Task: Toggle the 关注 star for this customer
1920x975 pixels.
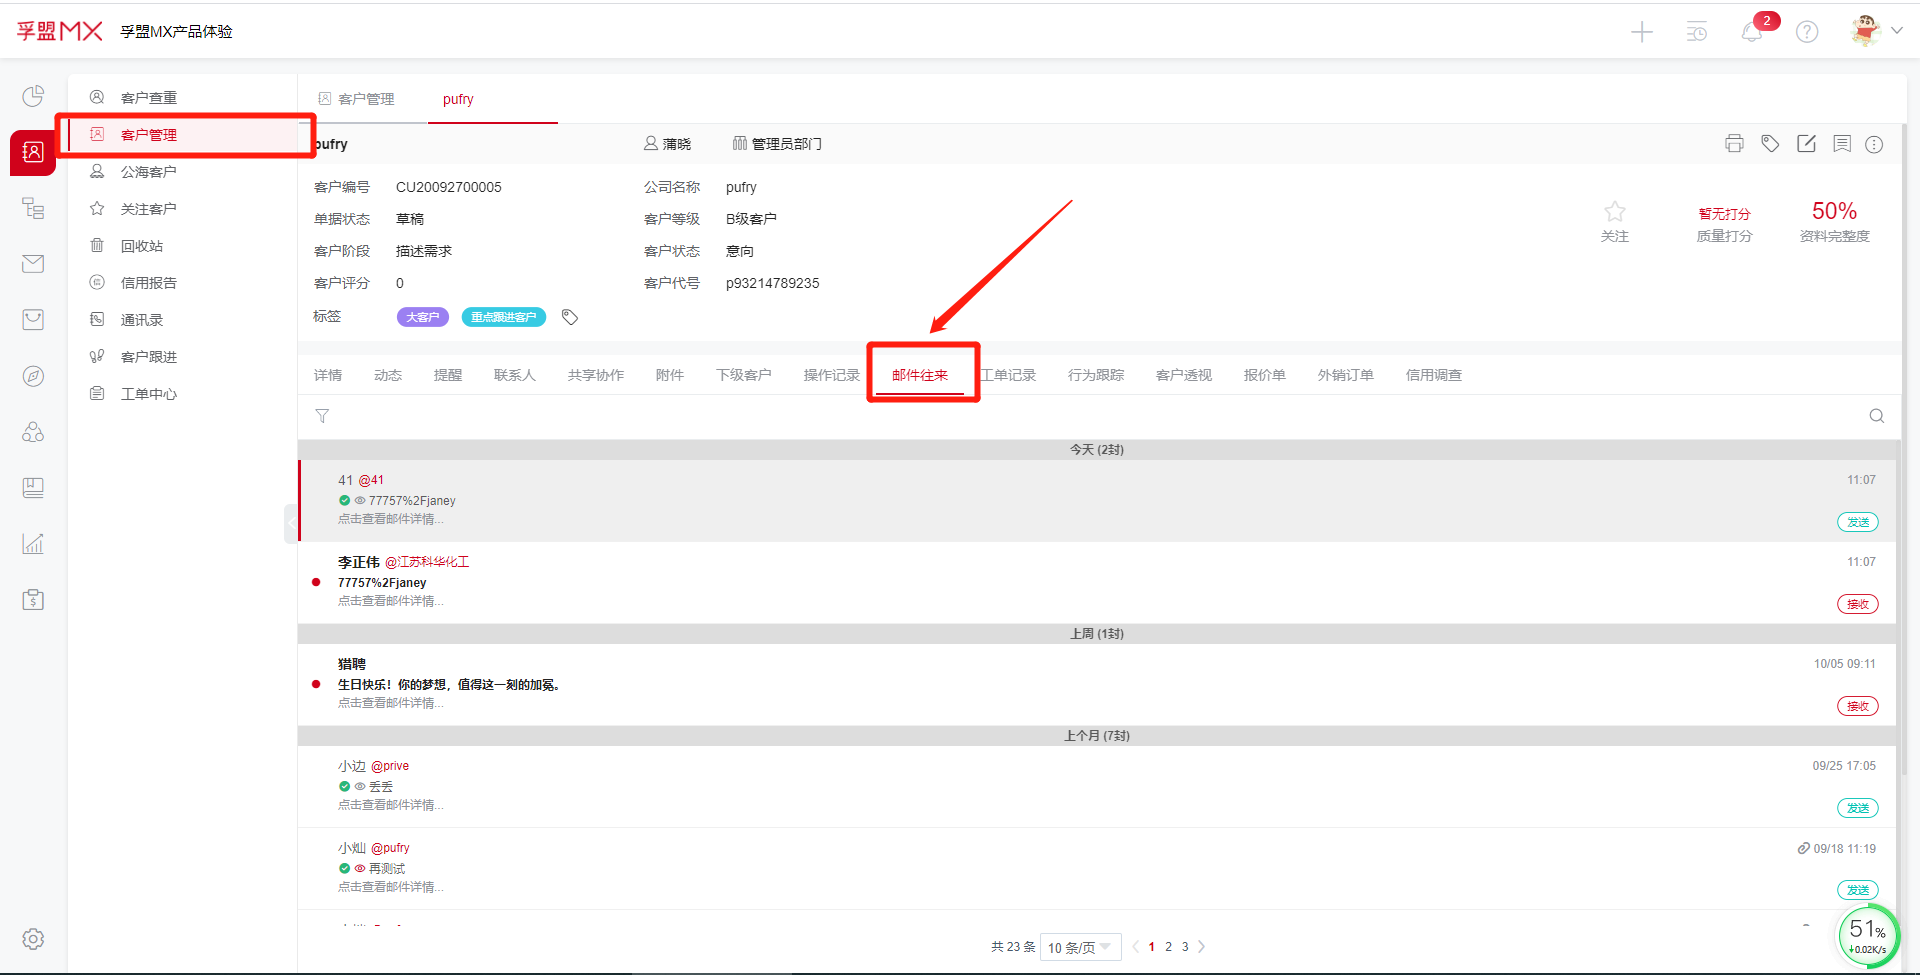Action: (1614, 212)
